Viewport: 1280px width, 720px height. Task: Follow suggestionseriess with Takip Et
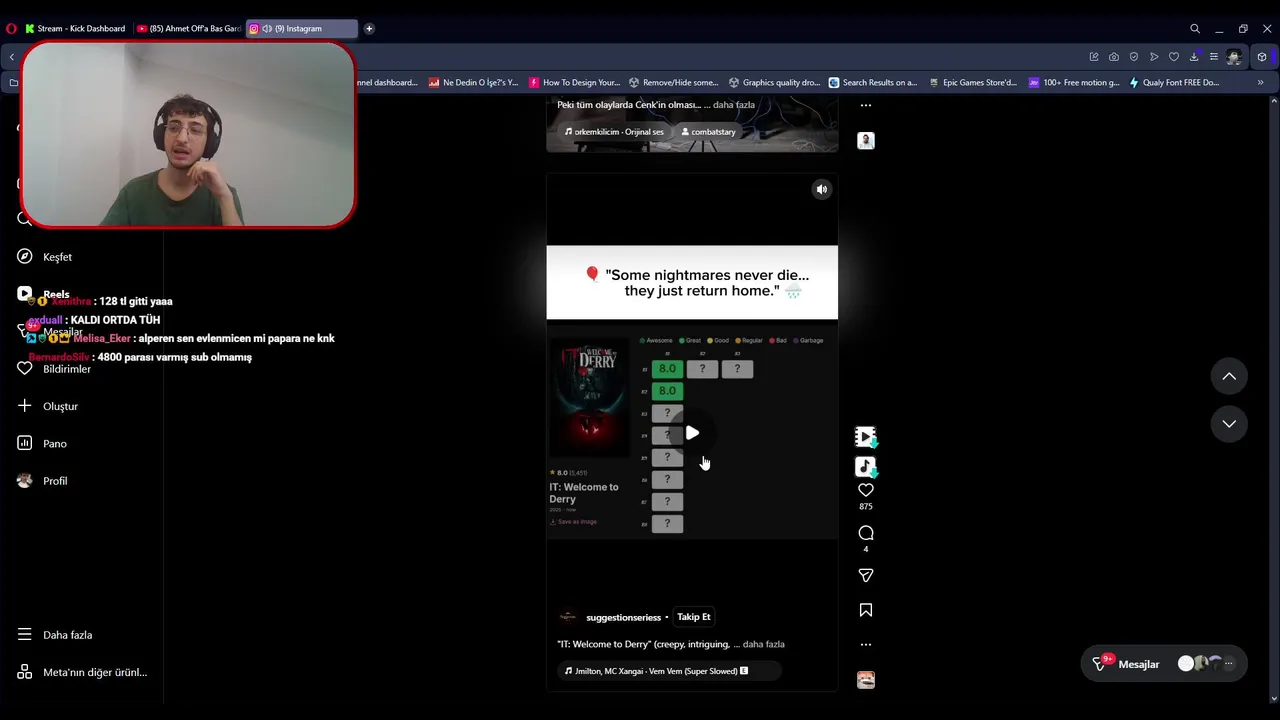click(693, 617)
